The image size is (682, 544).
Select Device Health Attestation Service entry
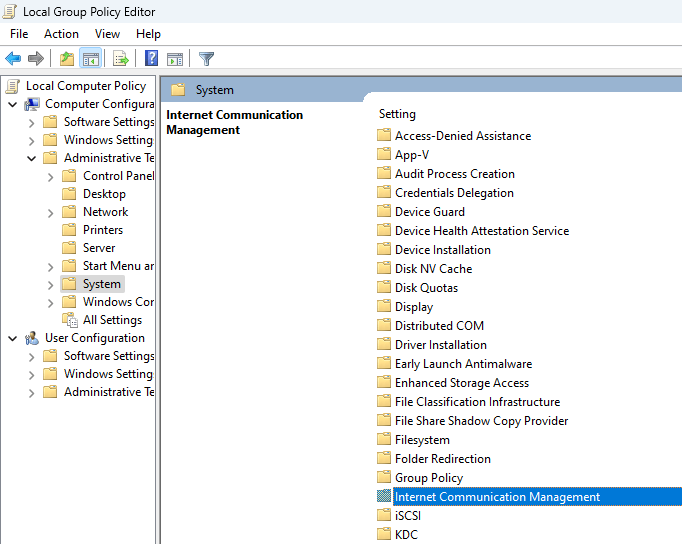point(482,230)
